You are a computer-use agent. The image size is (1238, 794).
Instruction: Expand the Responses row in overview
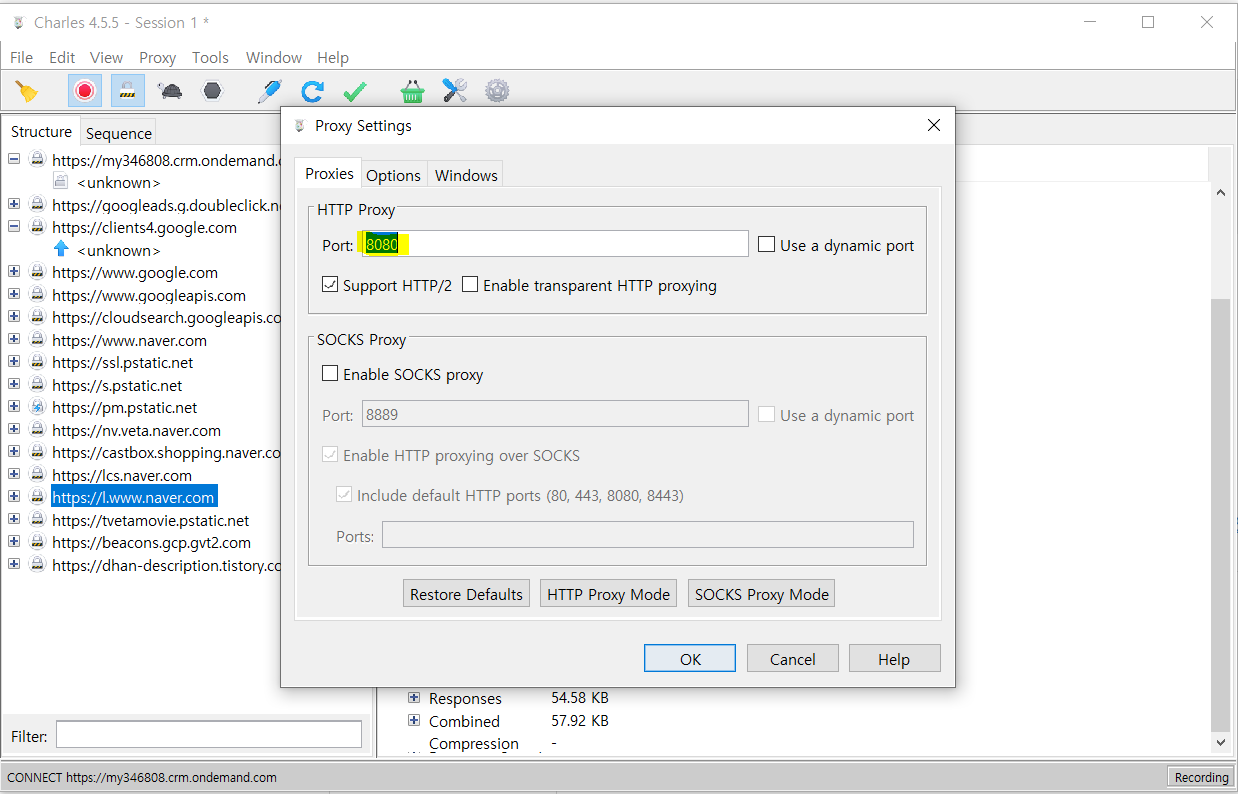click(414, 698)
